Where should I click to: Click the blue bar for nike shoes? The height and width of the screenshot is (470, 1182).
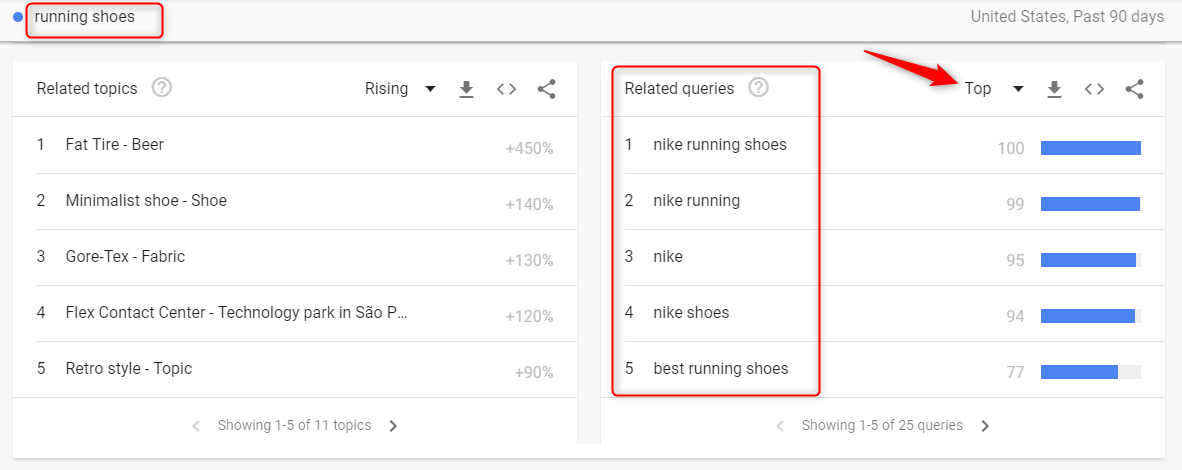tap(1087, 316)
